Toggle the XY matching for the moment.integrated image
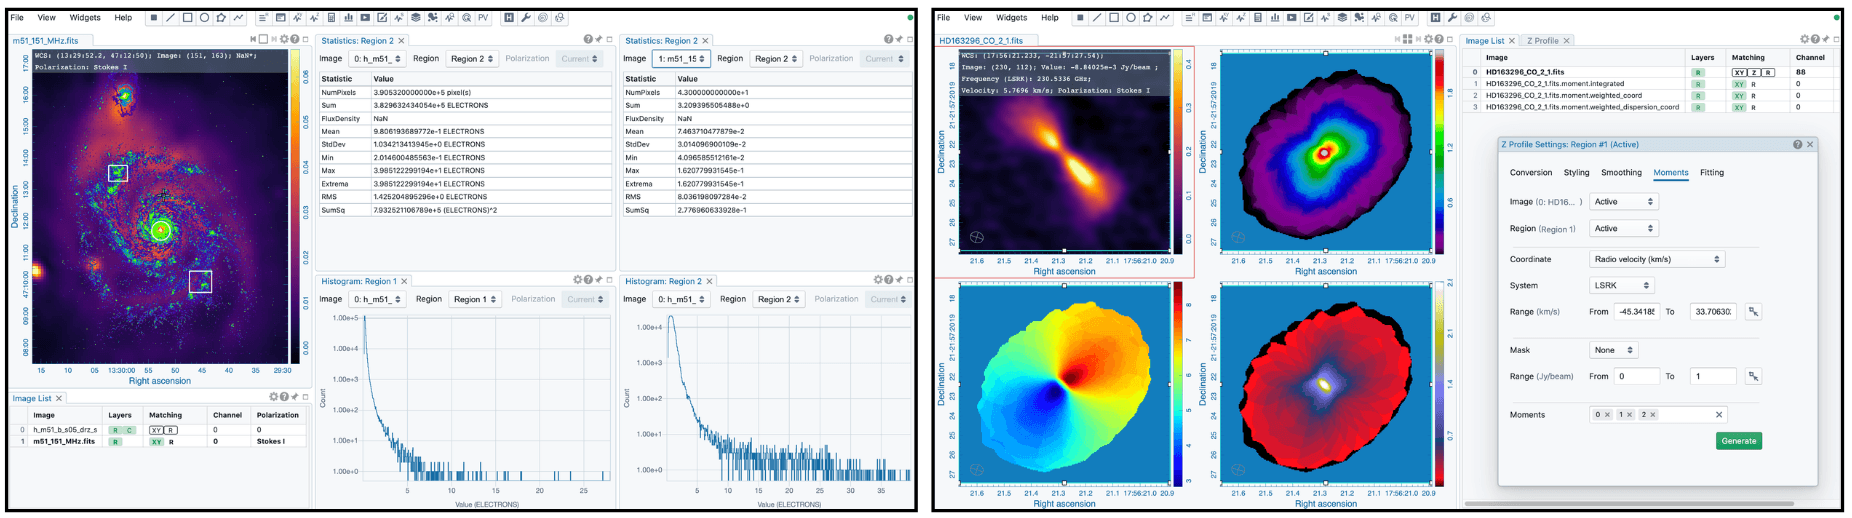 [x=1739, y=84]
